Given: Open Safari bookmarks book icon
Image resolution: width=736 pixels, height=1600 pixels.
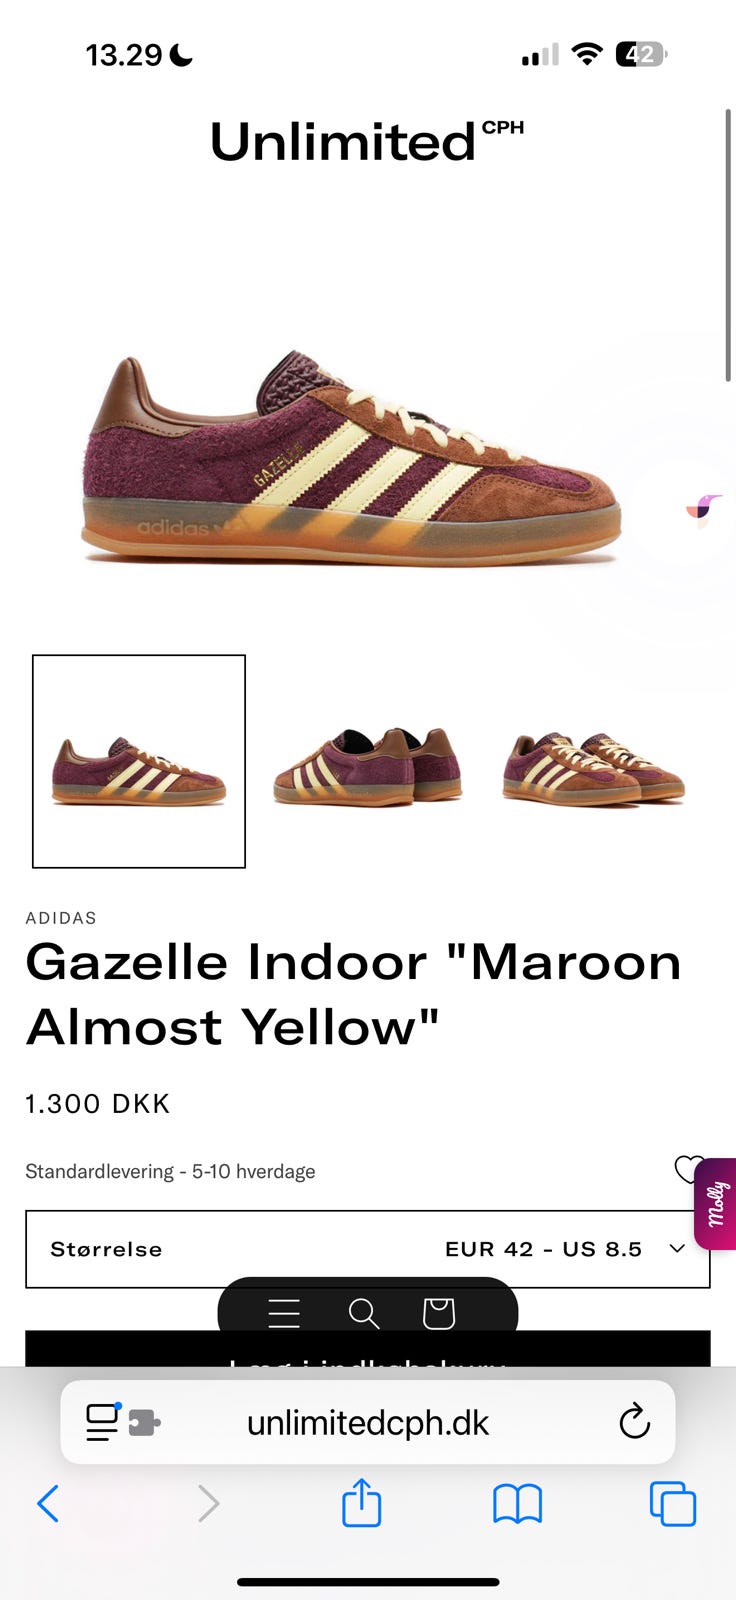Looking at the screenshot, I should pos(517,1503).
